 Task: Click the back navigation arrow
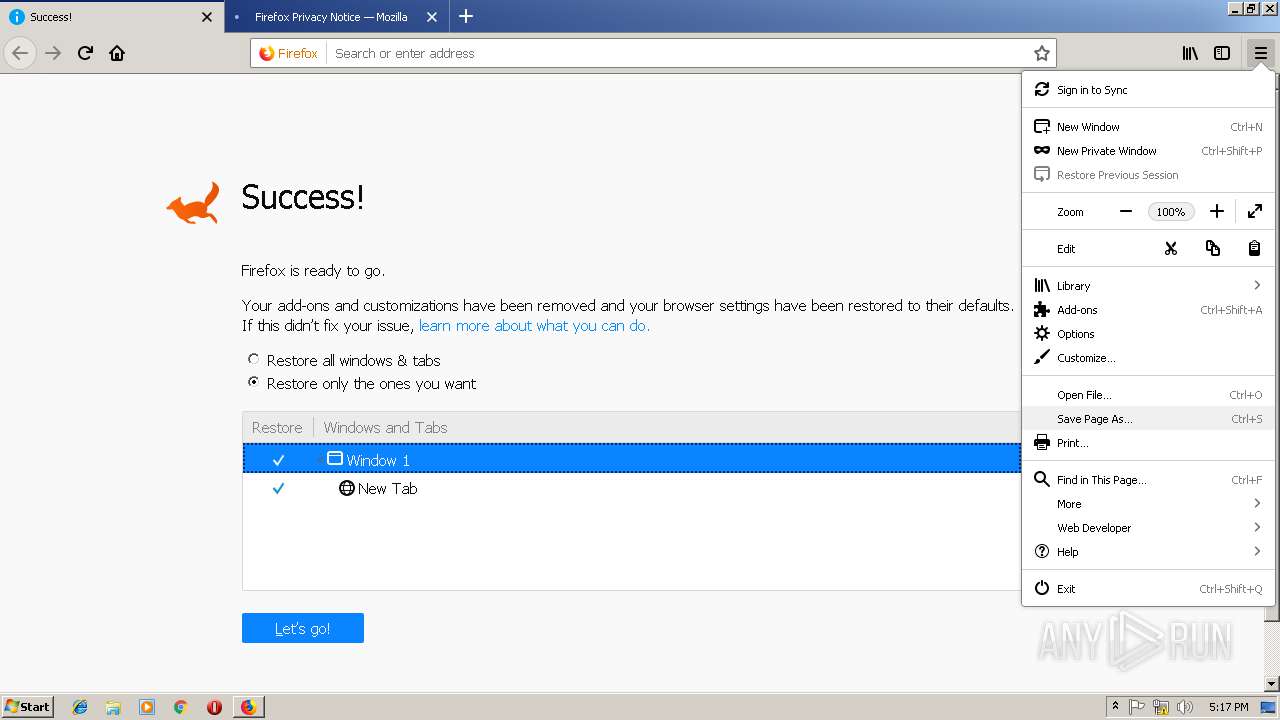[x=20, y=53]
